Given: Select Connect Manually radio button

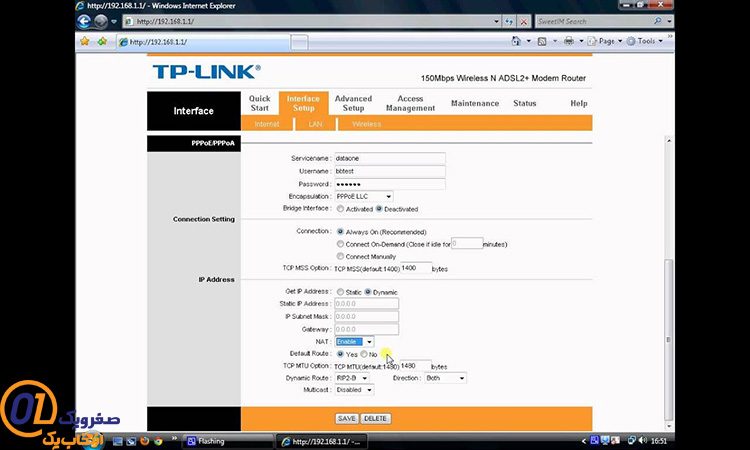Looking at the screenshot, I should (x=340, y=256).
